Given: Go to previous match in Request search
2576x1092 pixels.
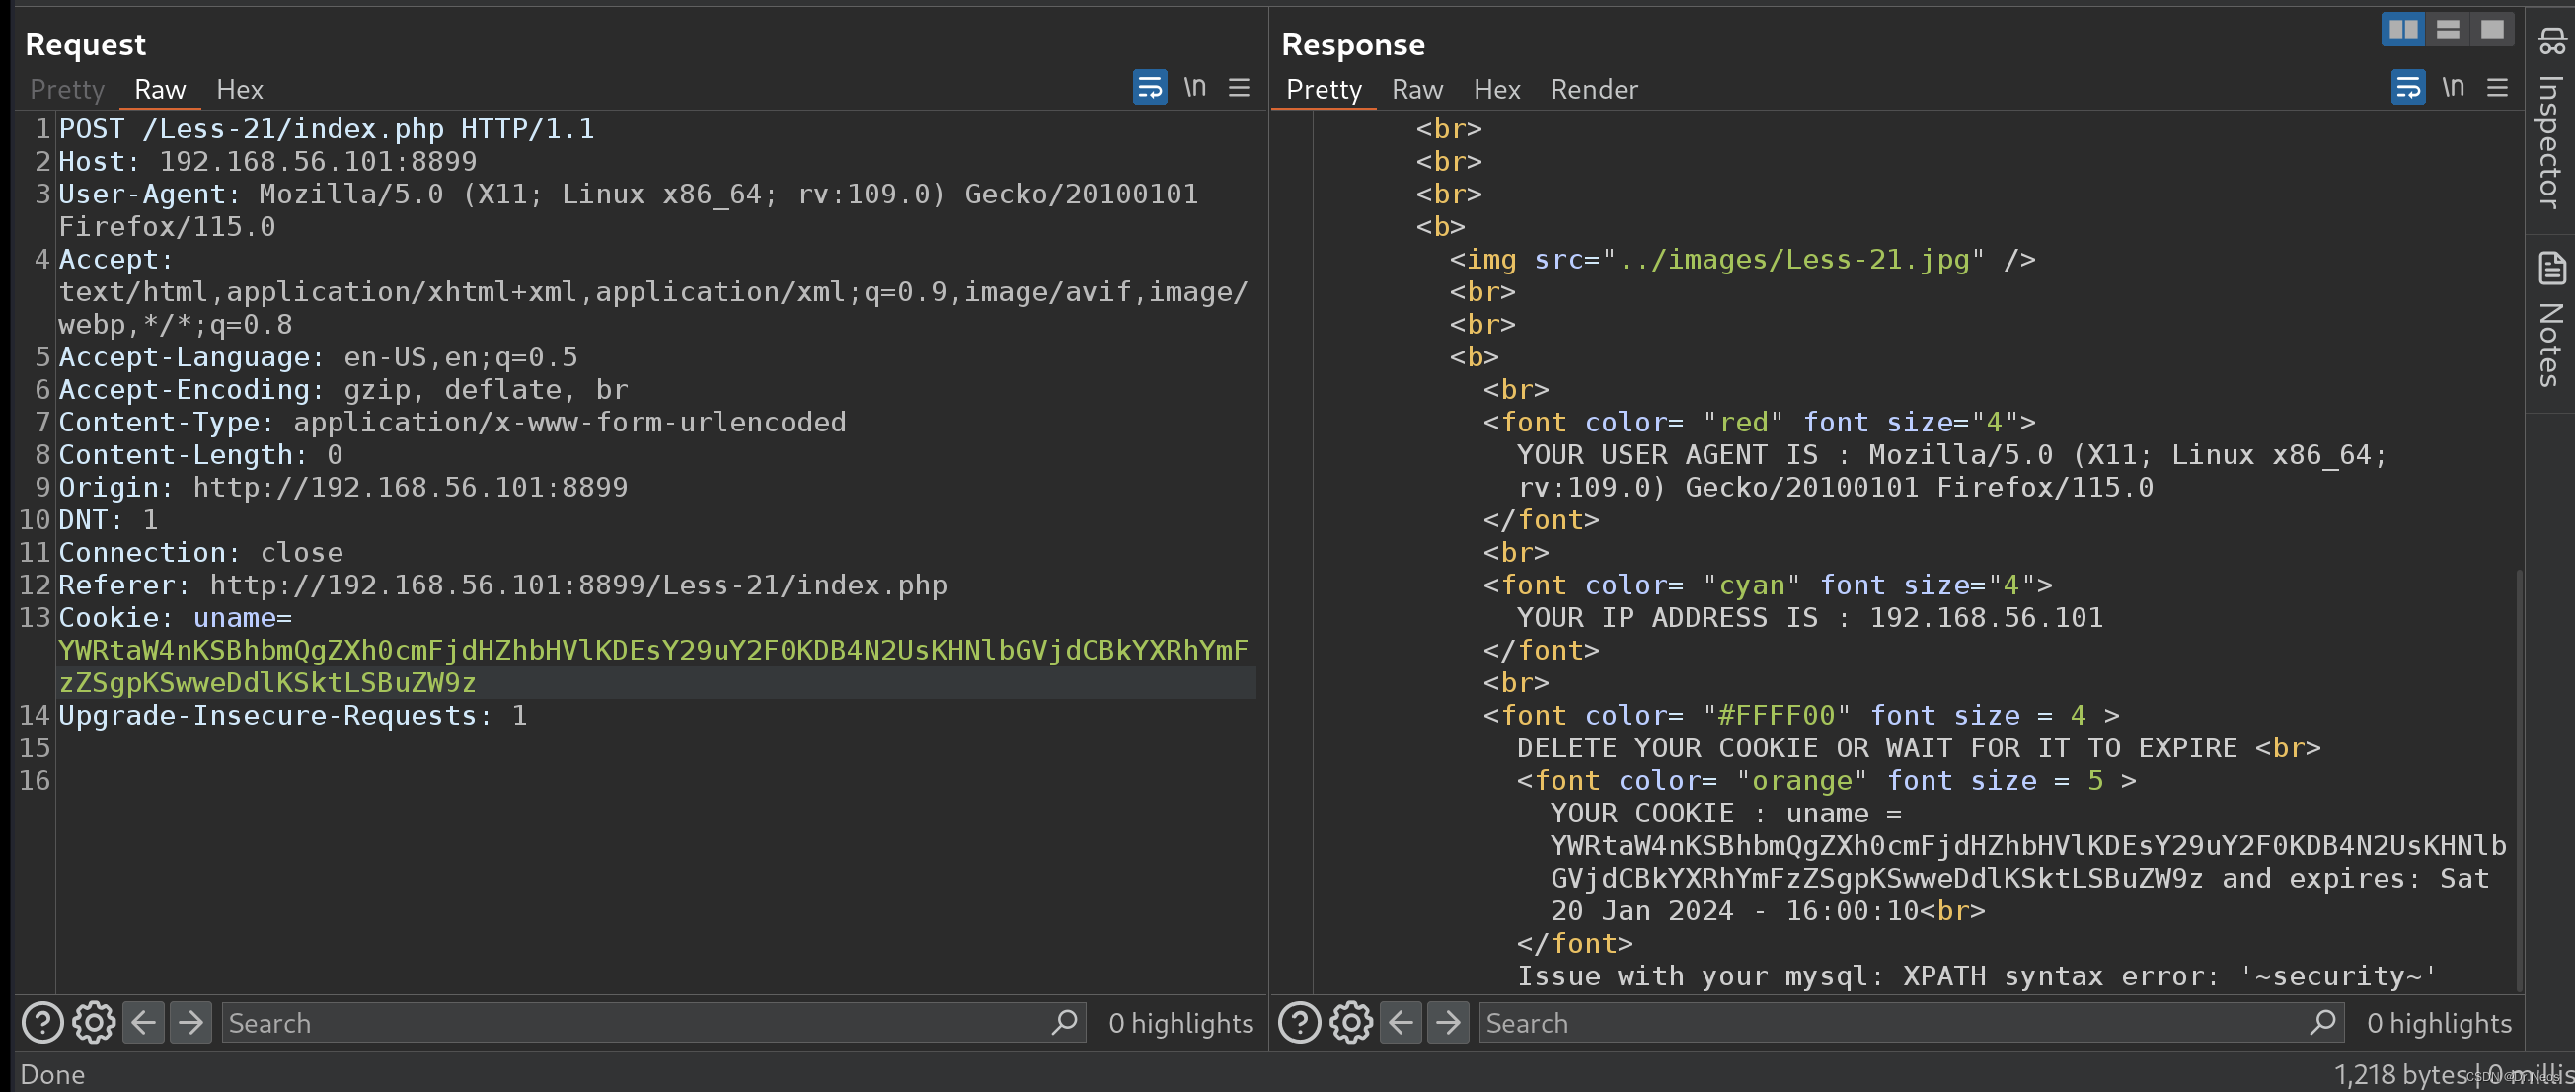Looking at the screenshot, I should pos(144,1022).
